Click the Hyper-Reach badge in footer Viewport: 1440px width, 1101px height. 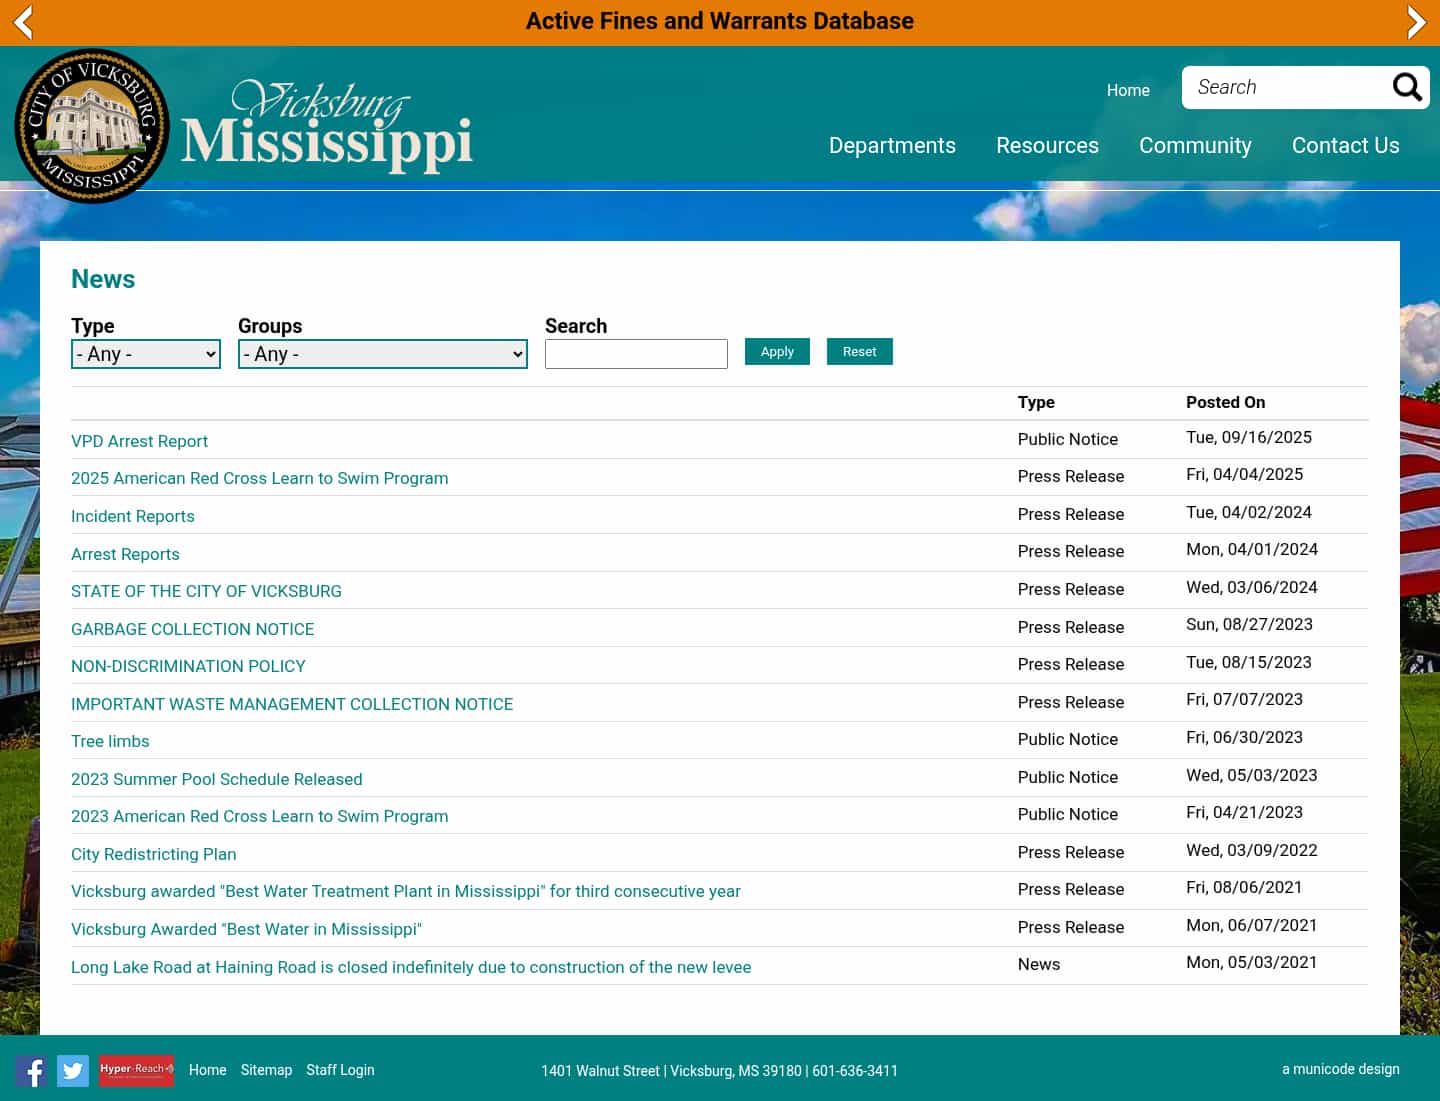coord(136,1070)
